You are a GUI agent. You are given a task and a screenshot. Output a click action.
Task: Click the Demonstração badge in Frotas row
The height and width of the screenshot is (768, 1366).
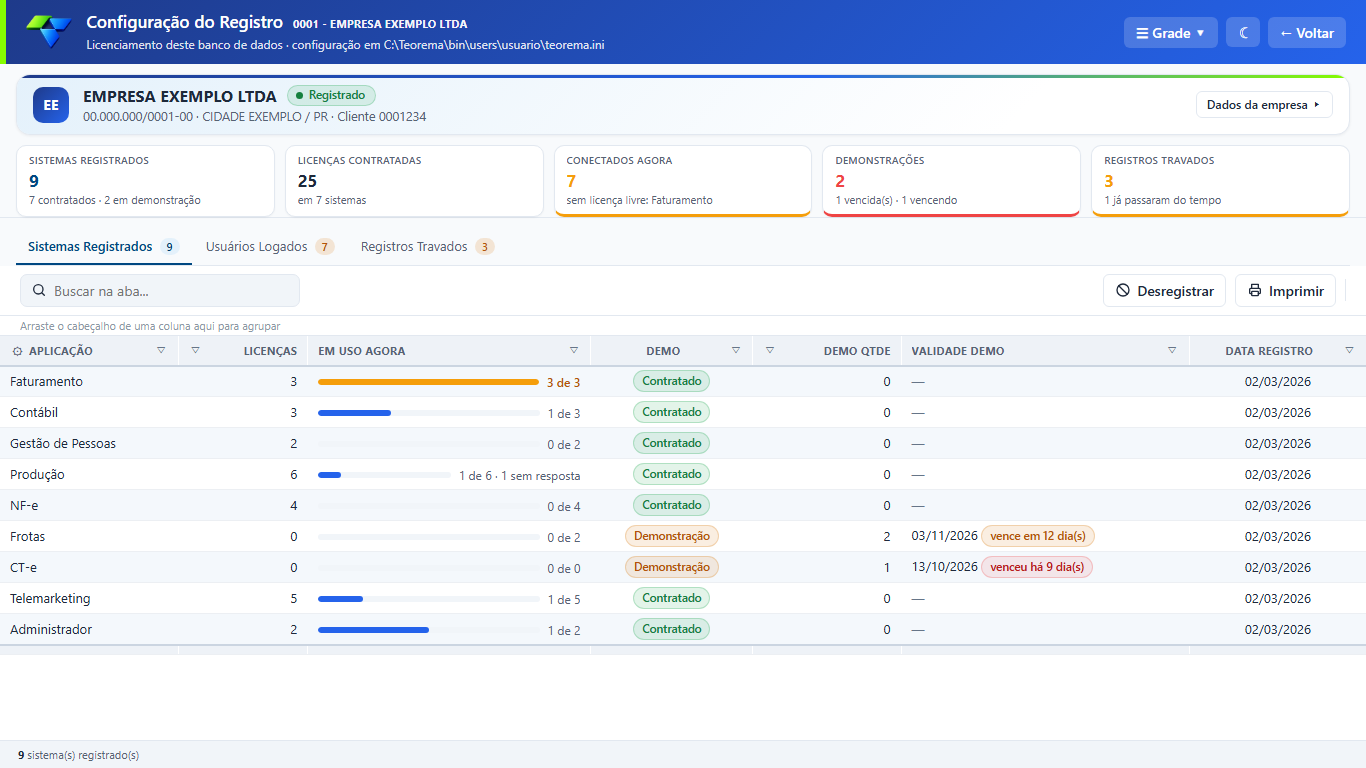[x=672, y=536]
